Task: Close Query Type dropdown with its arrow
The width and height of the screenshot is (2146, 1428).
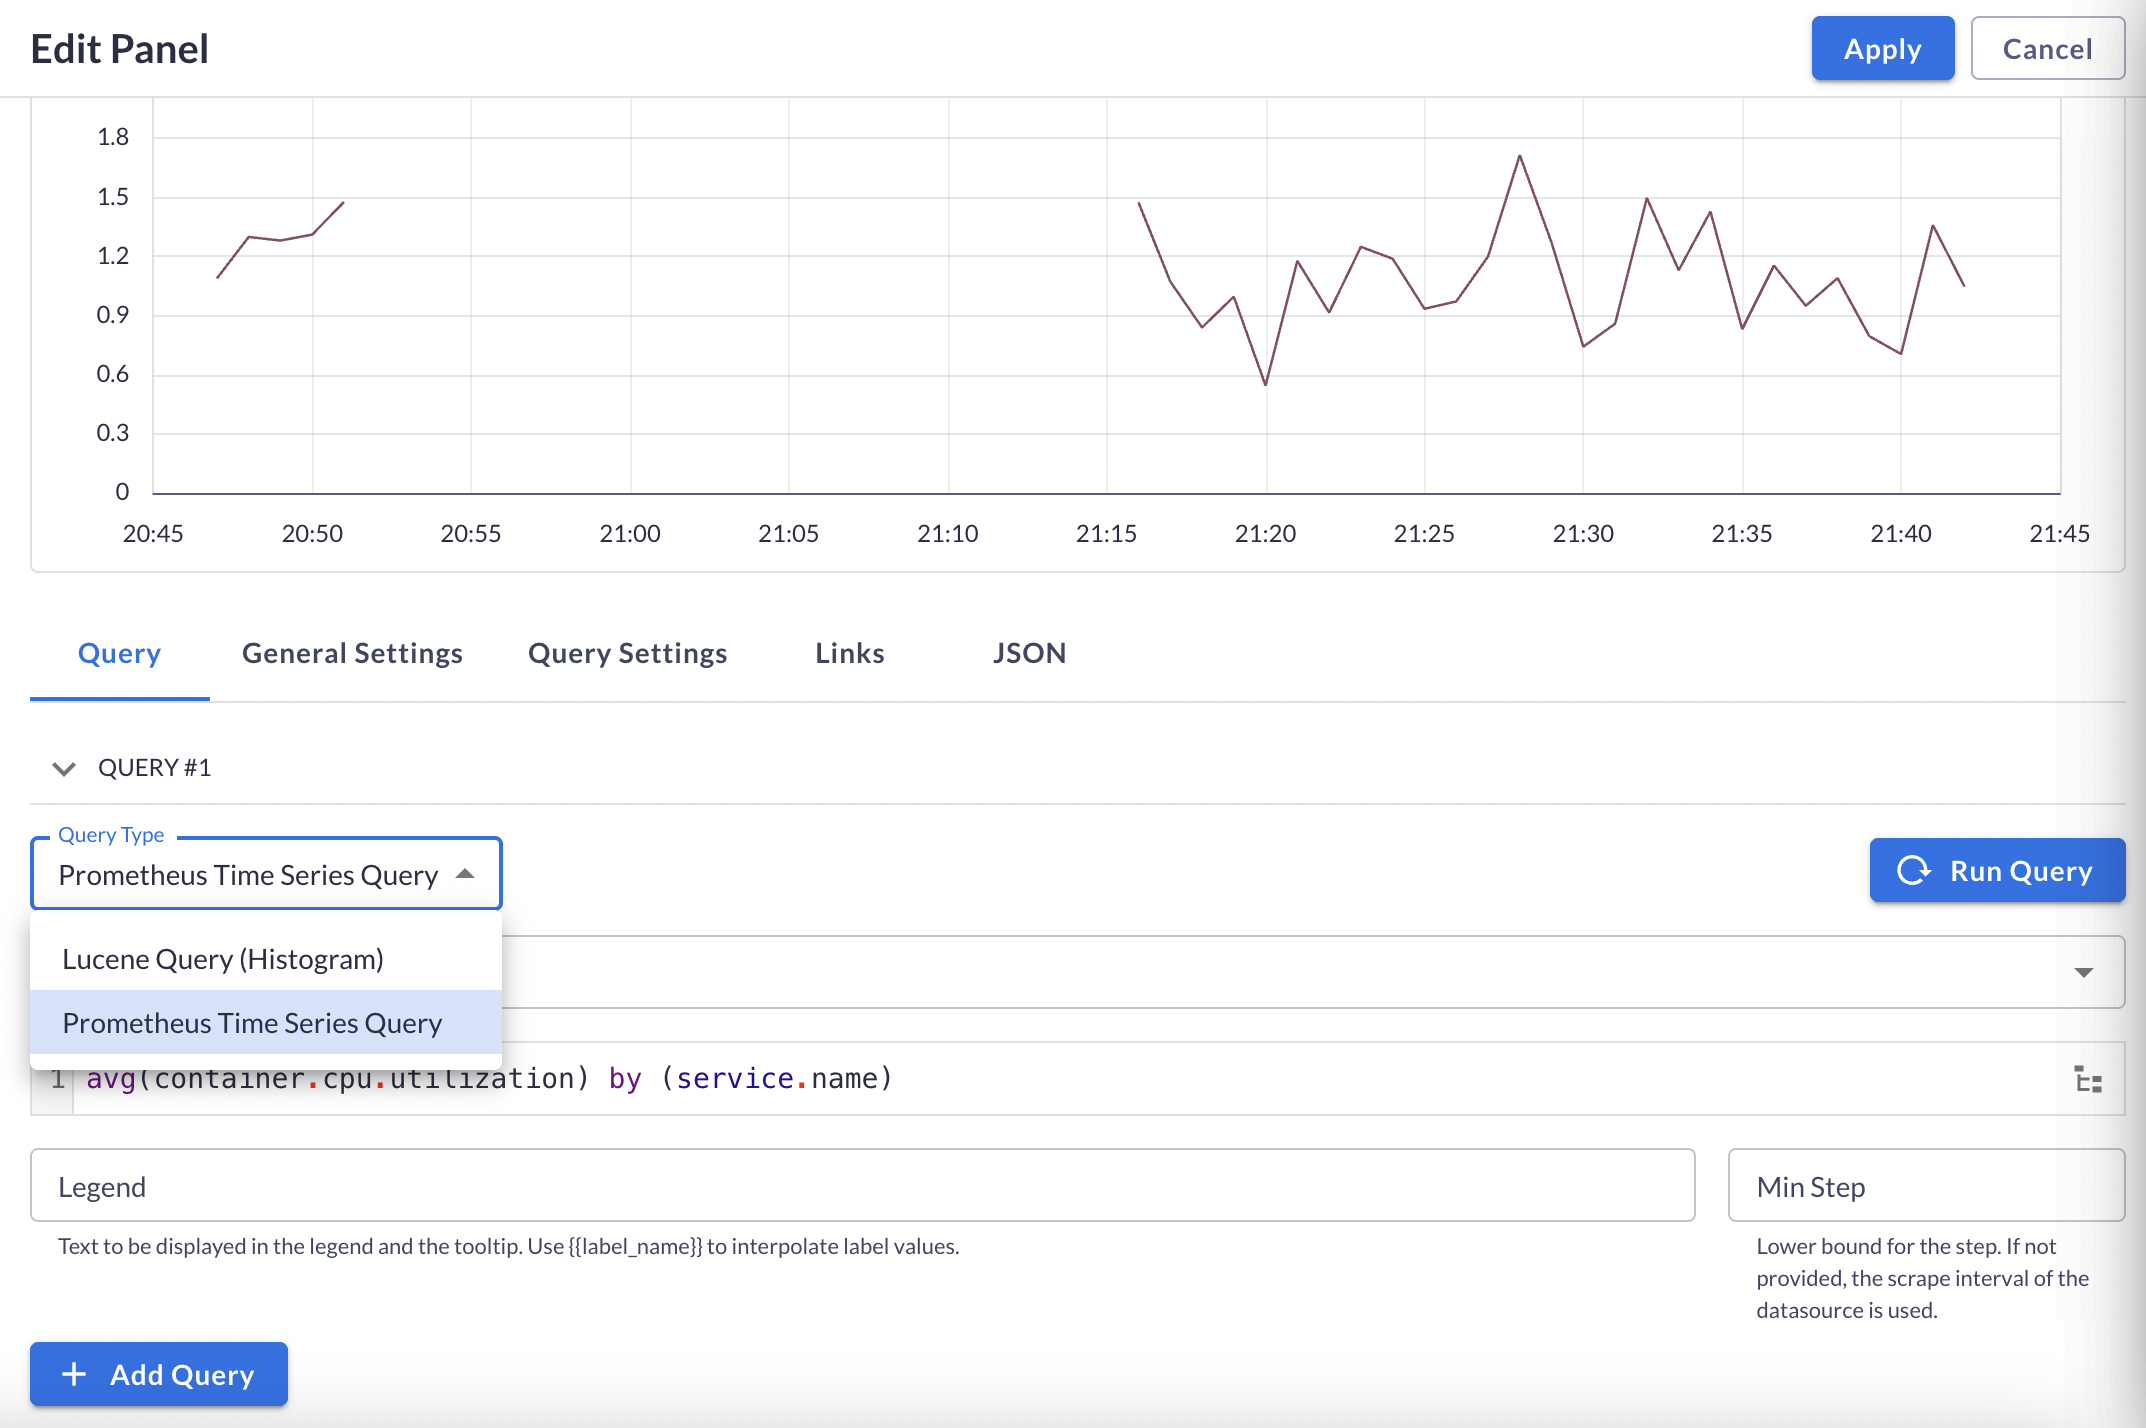Action: point(466,873)
